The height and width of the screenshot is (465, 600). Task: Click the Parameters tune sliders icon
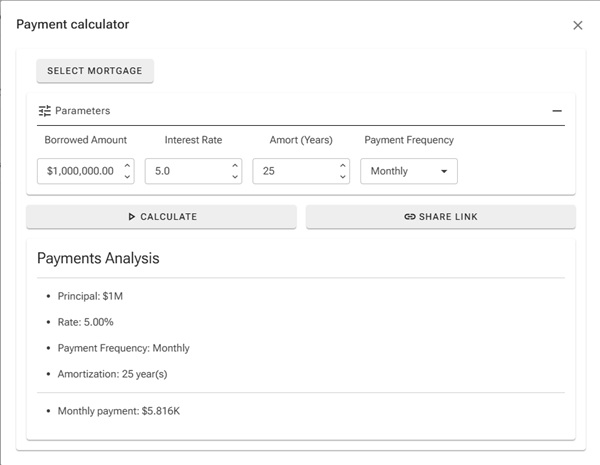pos(44,111)
